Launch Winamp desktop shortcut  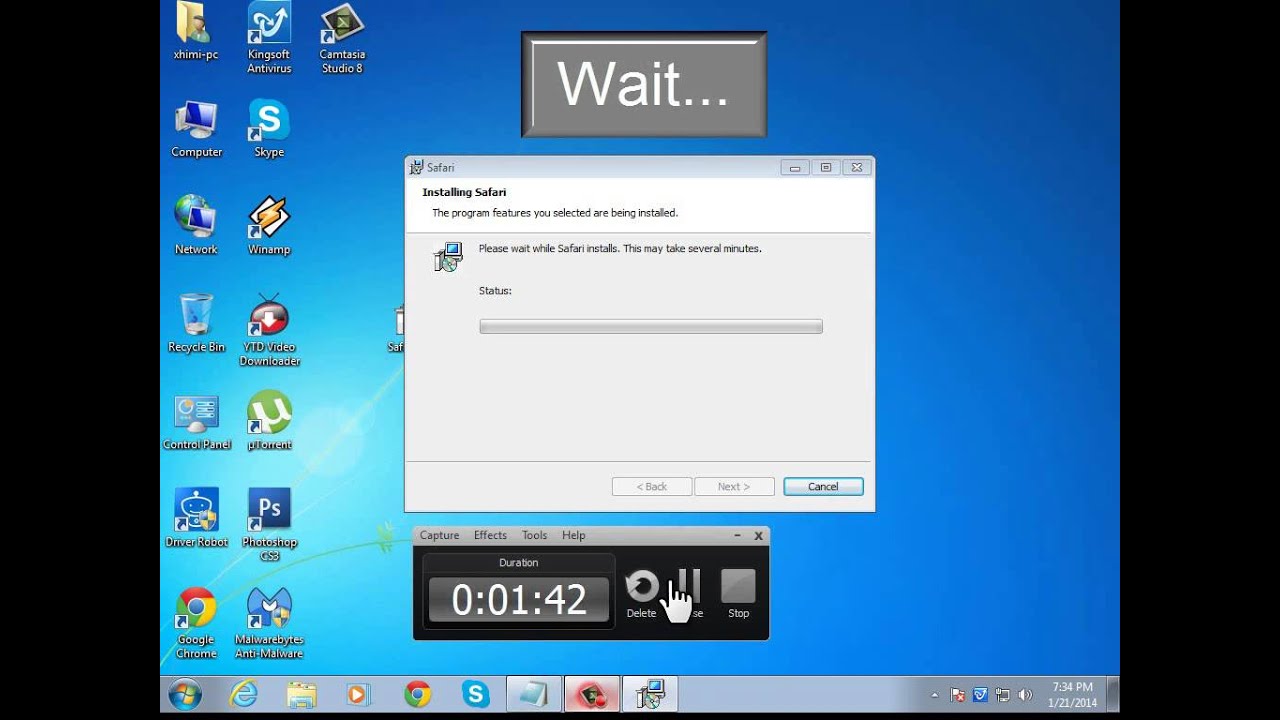click(269, 226)
